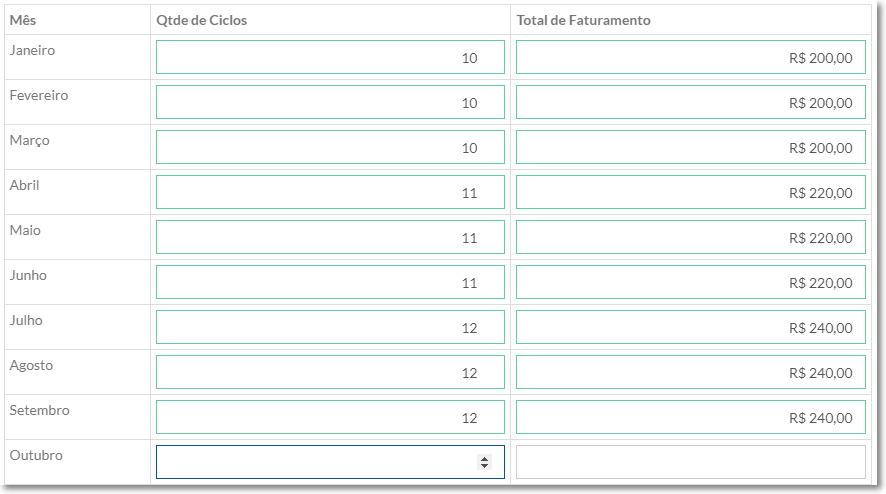Screen dimensions: 886x494
Task: Click Junho billing total field
Action: tap(690, 282)
